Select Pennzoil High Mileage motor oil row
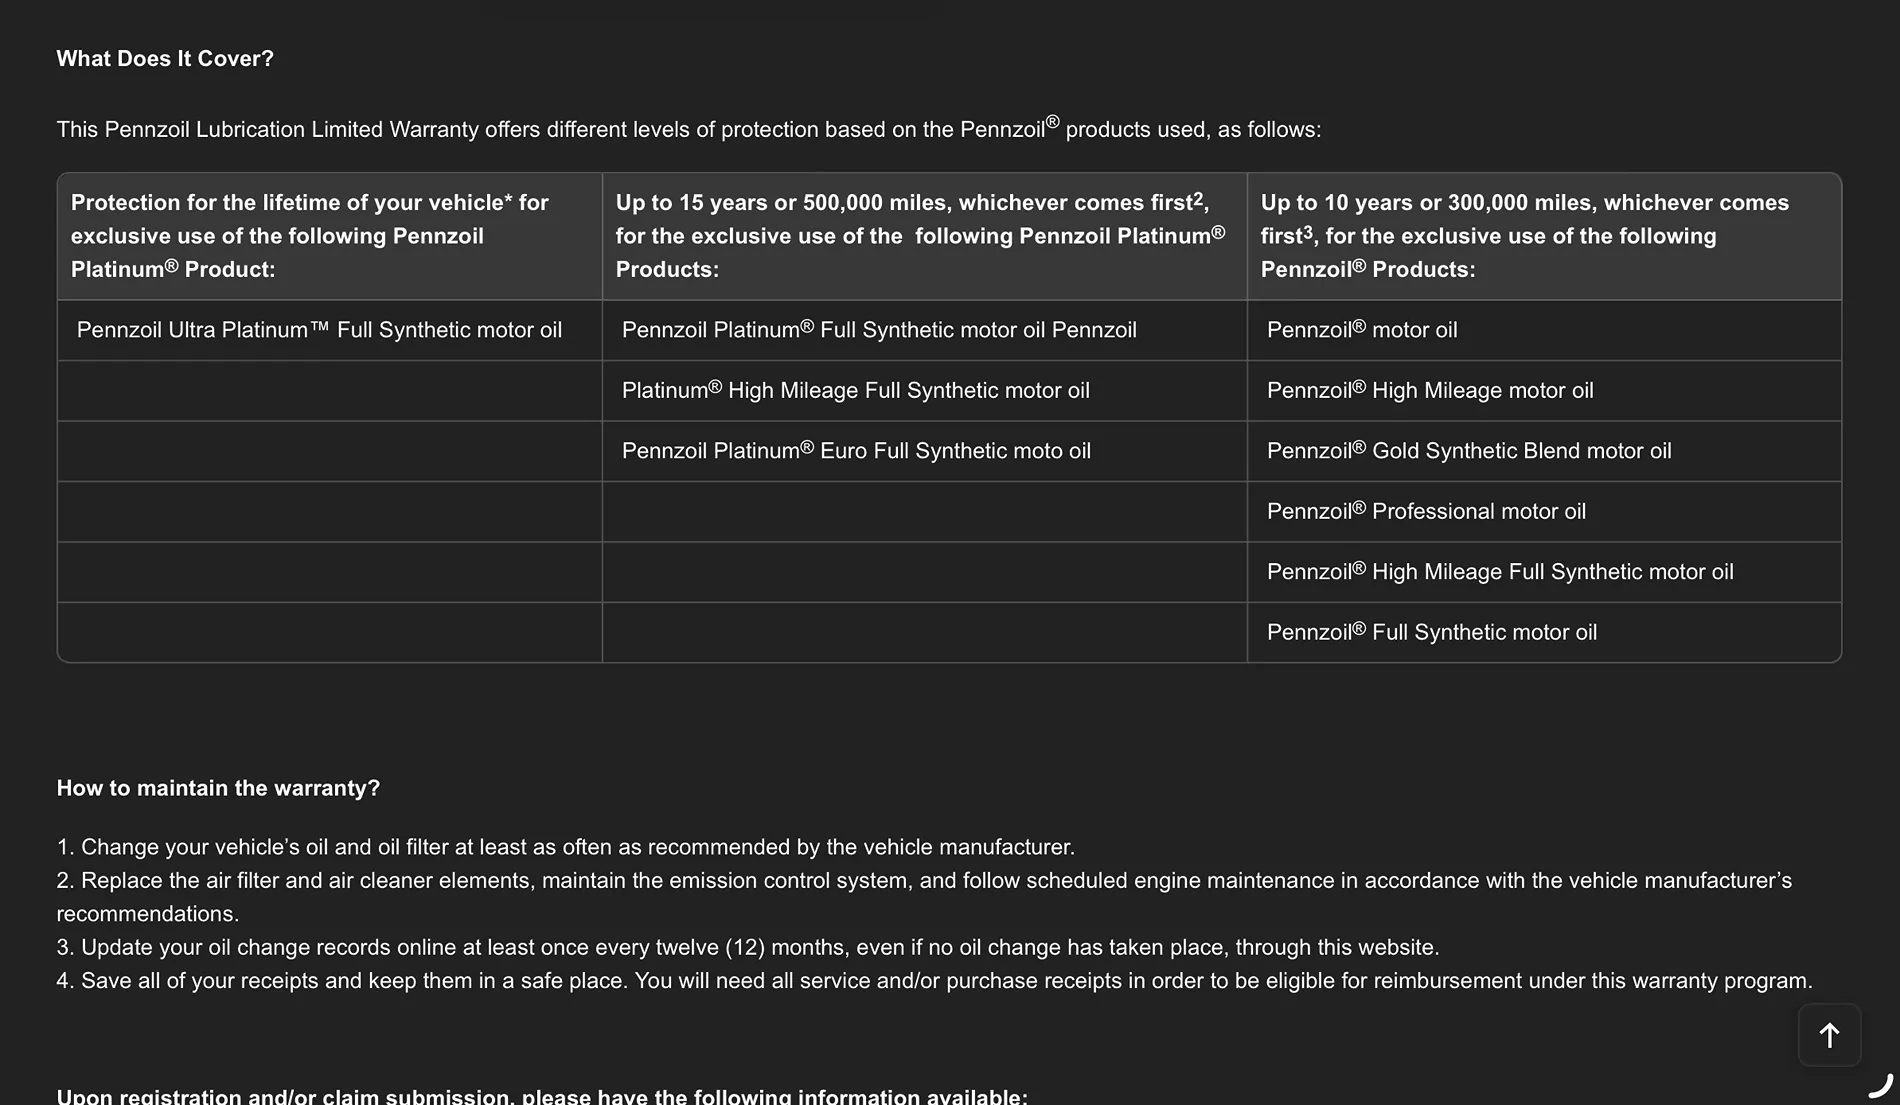 [1544, 391]
